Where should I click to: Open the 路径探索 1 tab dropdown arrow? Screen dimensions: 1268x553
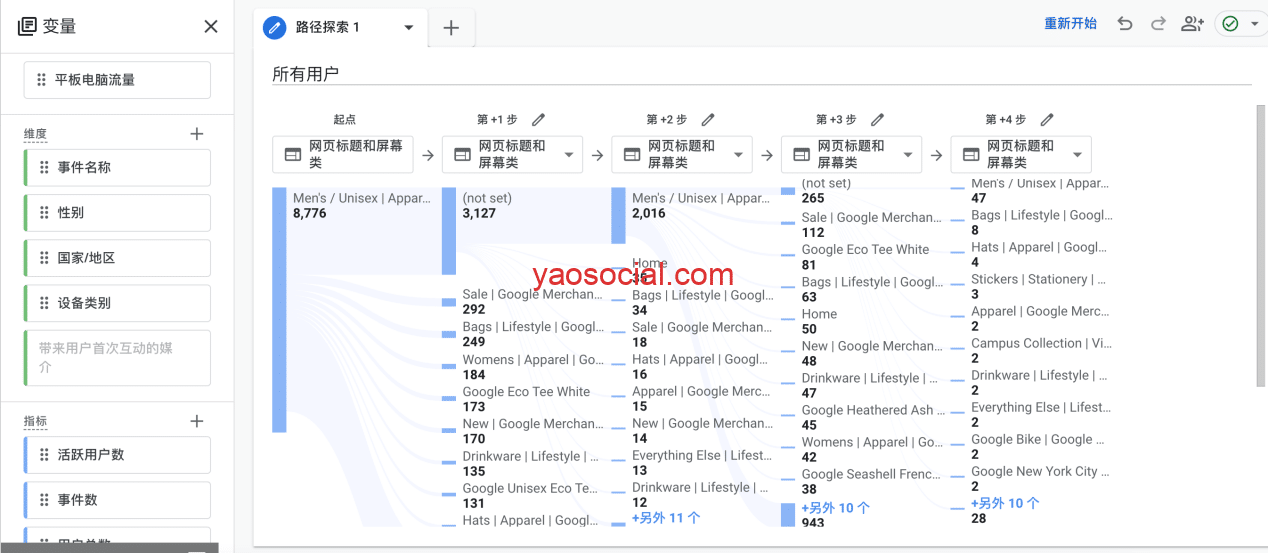(x=409, y=28)
